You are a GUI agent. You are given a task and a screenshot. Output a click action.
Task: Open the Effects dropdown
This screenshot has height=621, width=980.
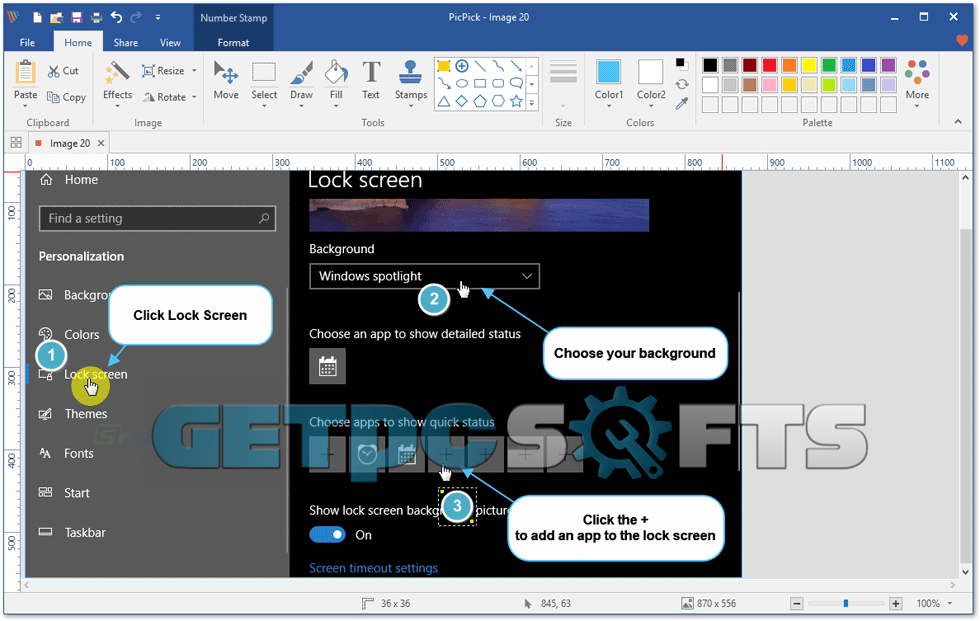(118, 106)
